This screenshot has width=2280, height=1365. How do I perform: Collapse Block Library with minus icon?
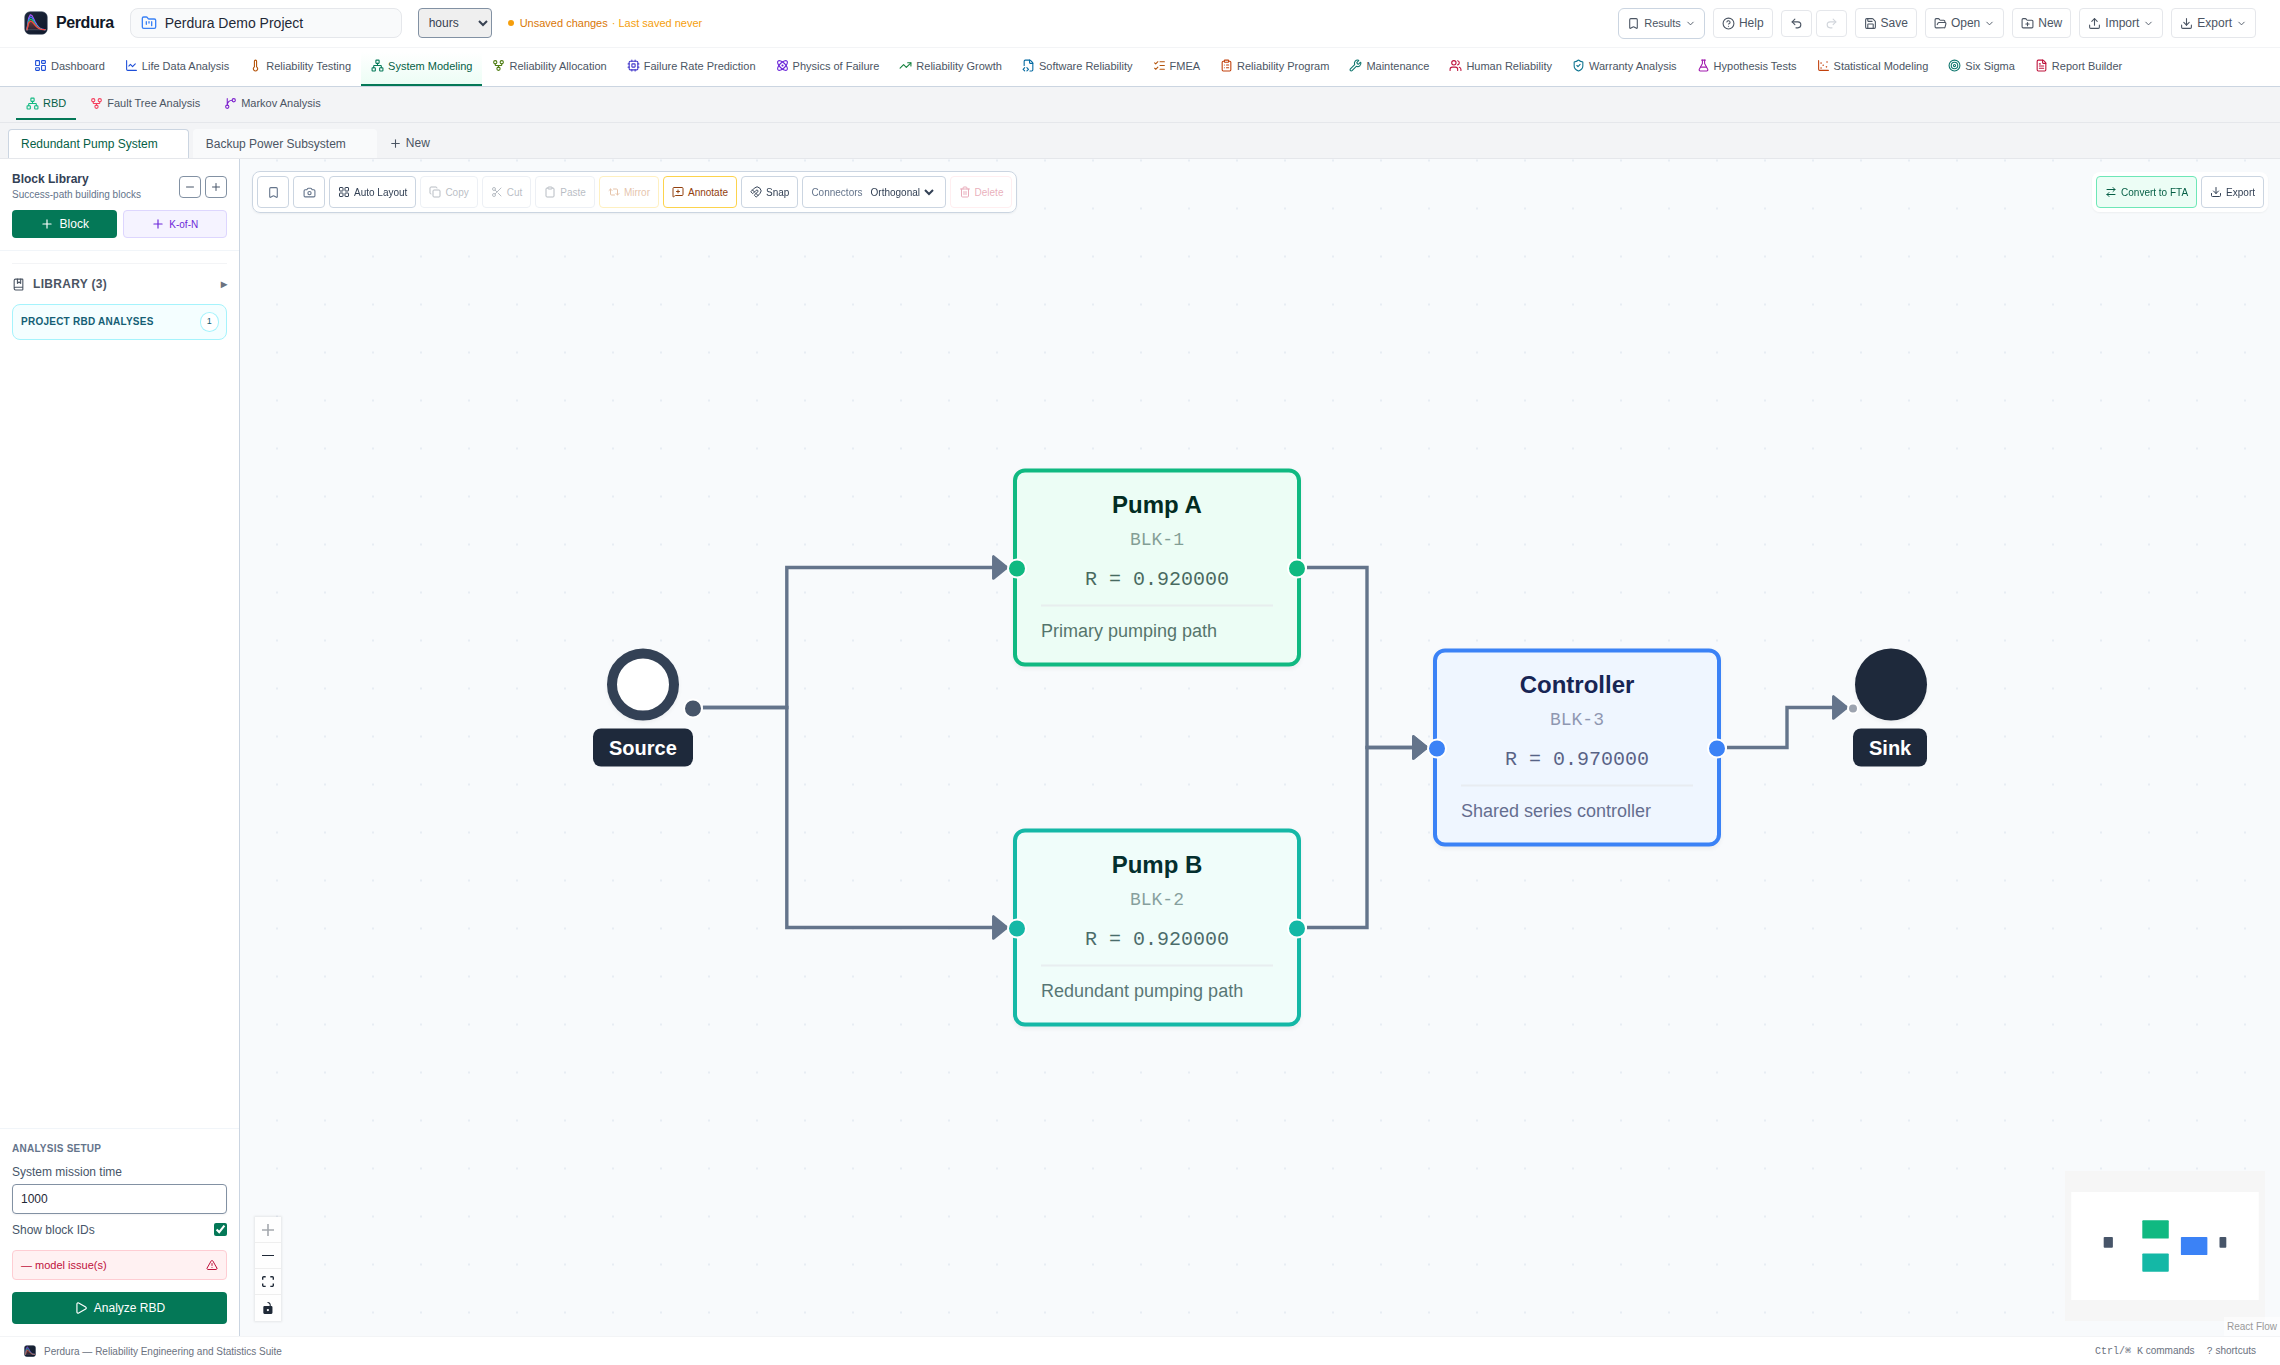(x=190, y=187)
